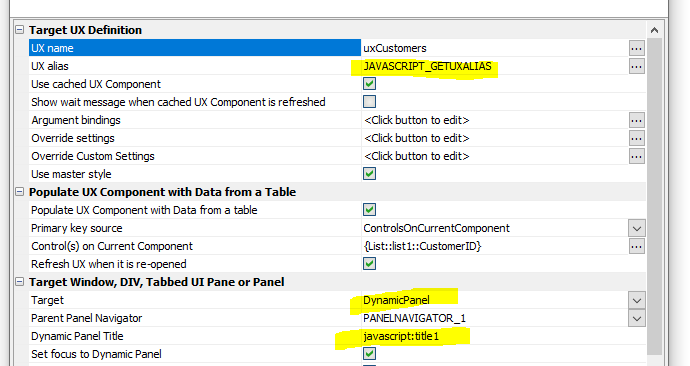
Task: Select the Control(s) on Current Component label
Action: click(x=112, y=246)
